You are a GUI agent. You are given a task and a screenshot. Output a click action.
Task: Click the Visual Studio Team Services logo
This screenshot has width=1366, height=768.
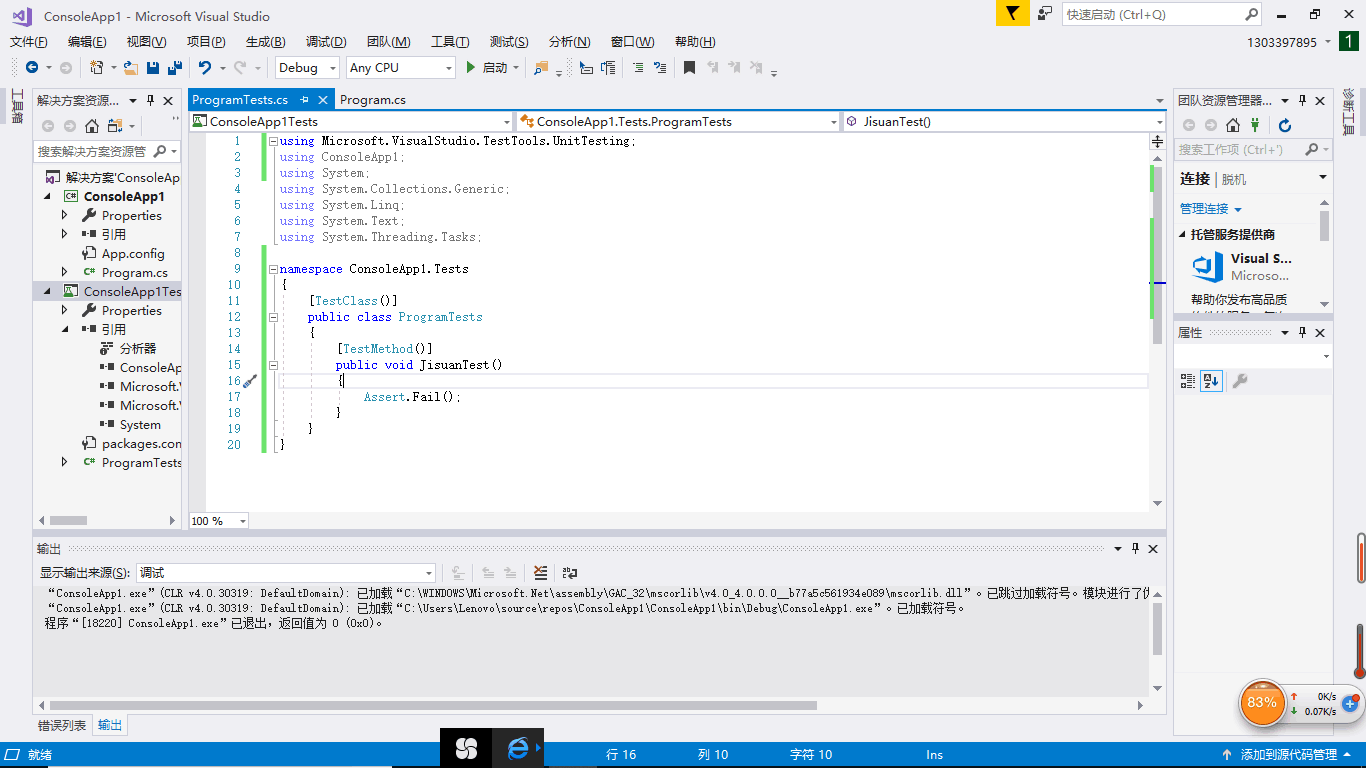[1208, 267]
